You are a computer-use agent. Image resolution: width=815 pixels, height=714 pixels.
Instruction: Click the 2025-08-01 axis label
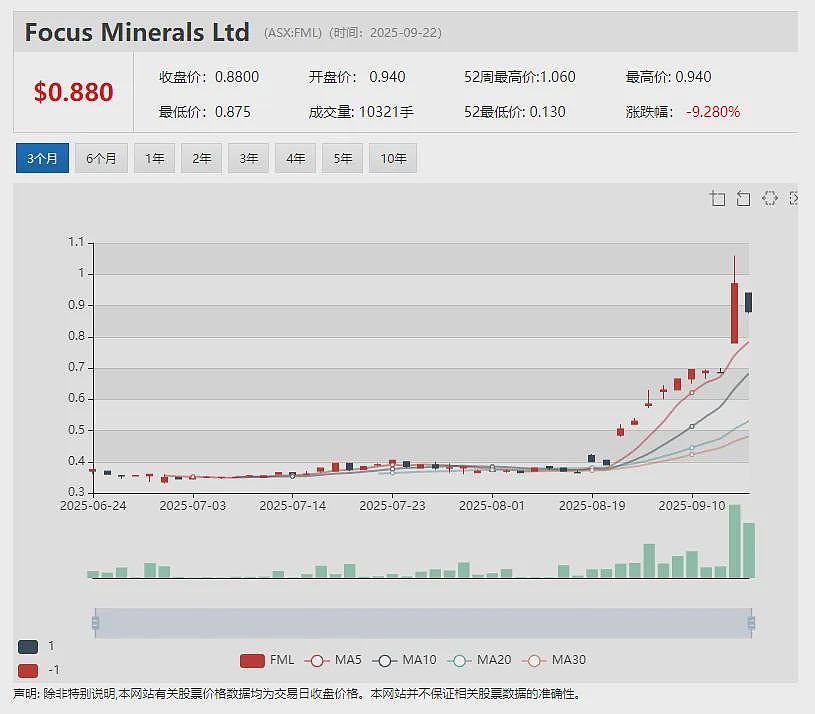coord(492,506)
